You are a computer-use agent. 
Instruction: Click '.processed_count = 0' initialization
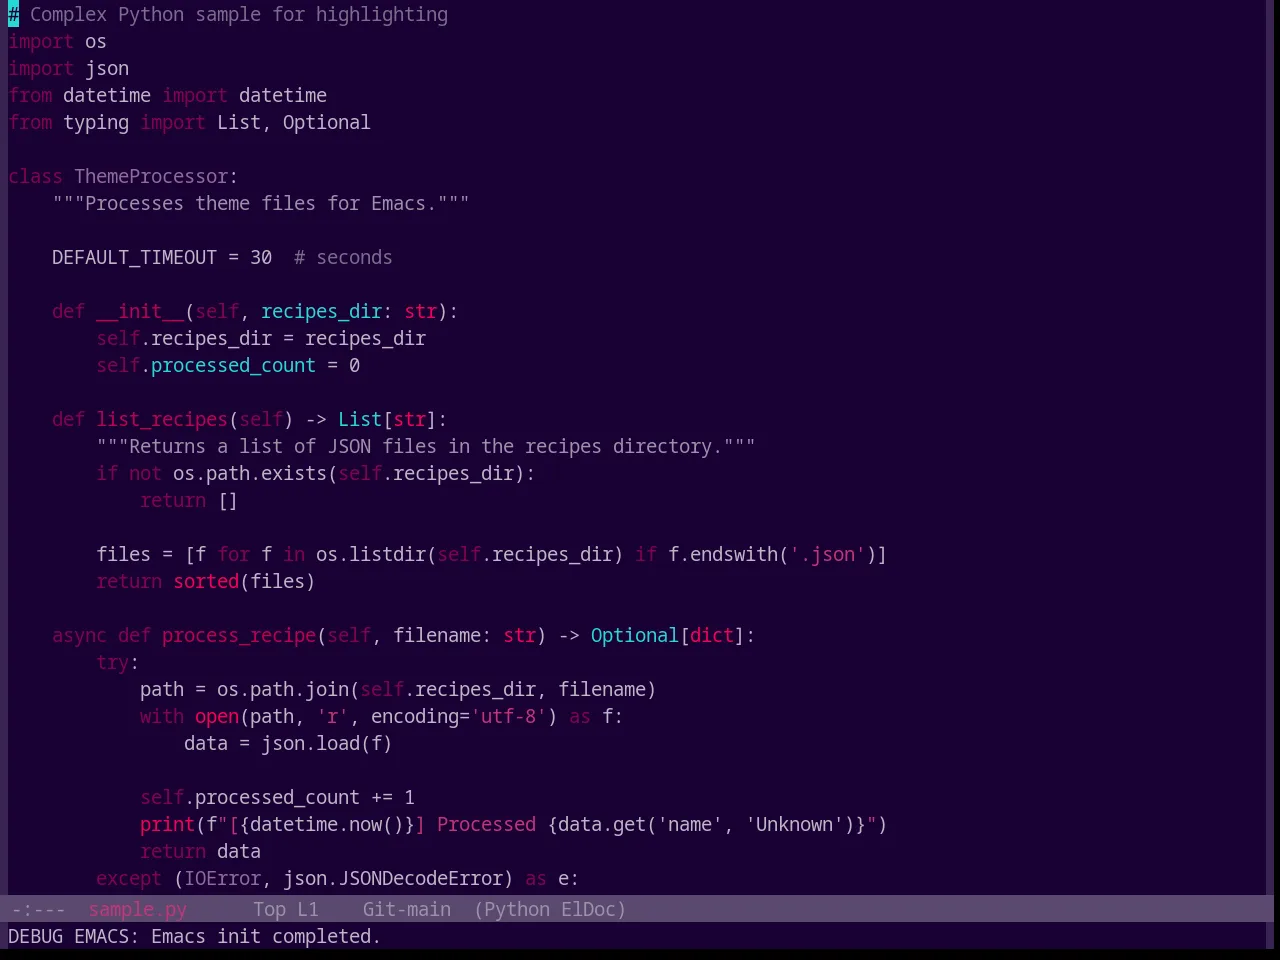[250, 365]
